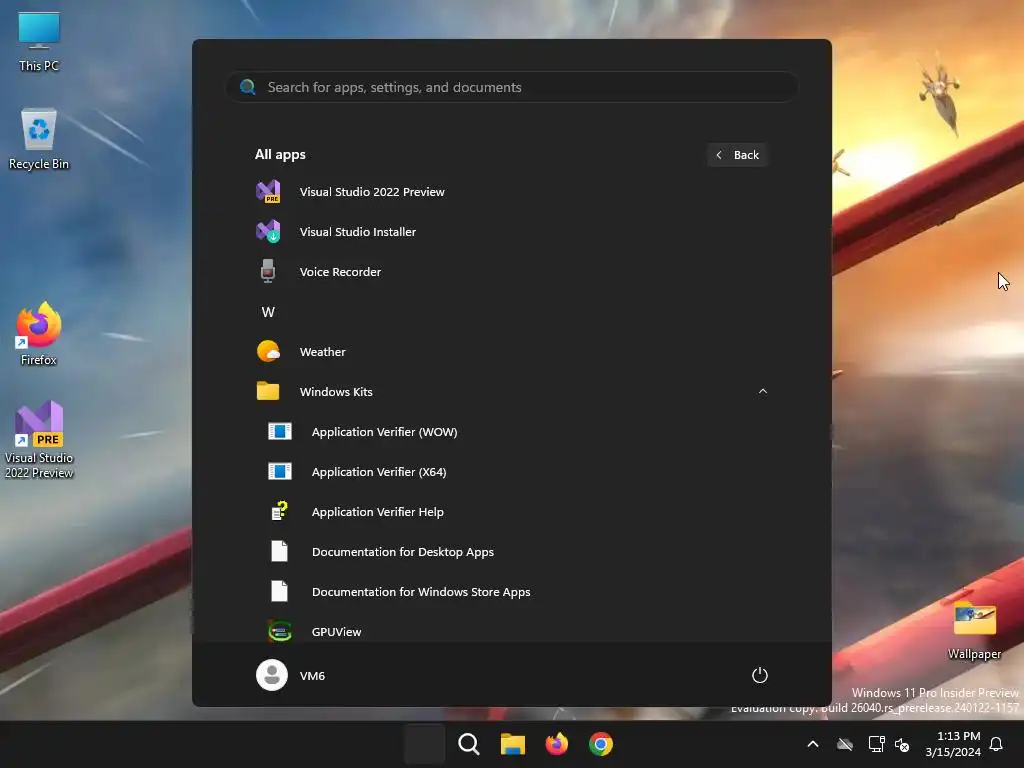The image size is (1024, 768).
Task: Launch GPUView icon
Action: pos(280,632)
